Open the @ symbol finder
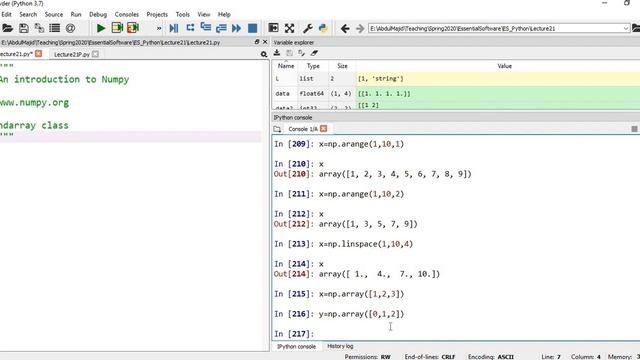The image size is (640, 360). 70,28
